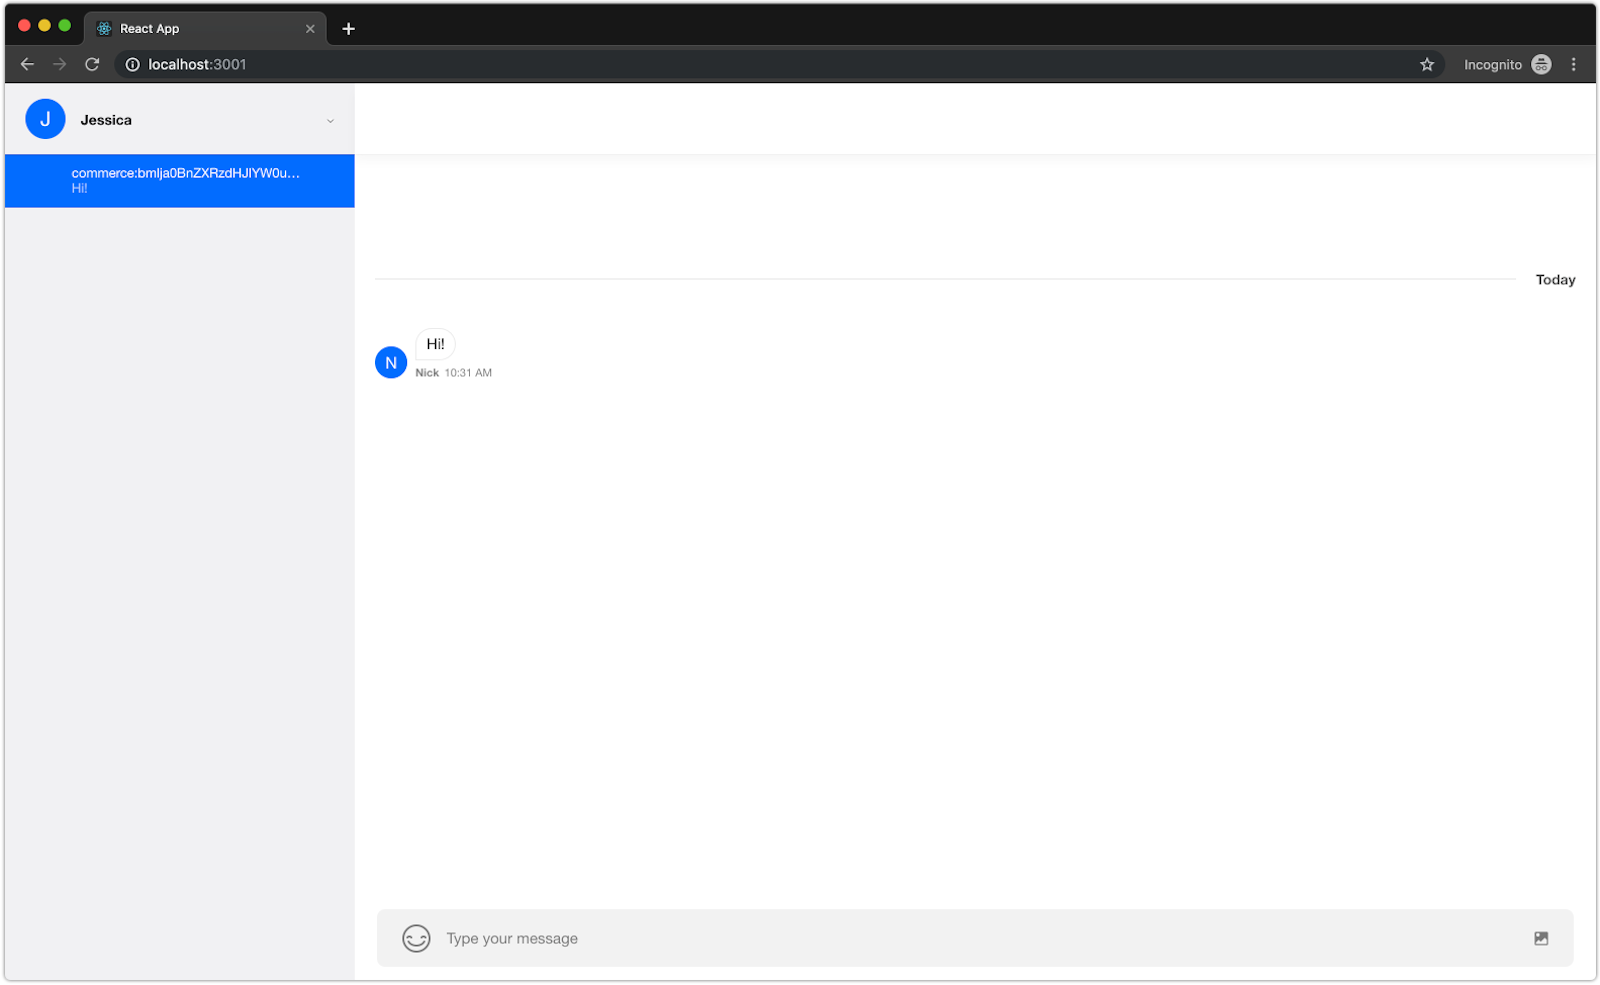Select the commerce conversation in the sidebar

tap(180, 181)
